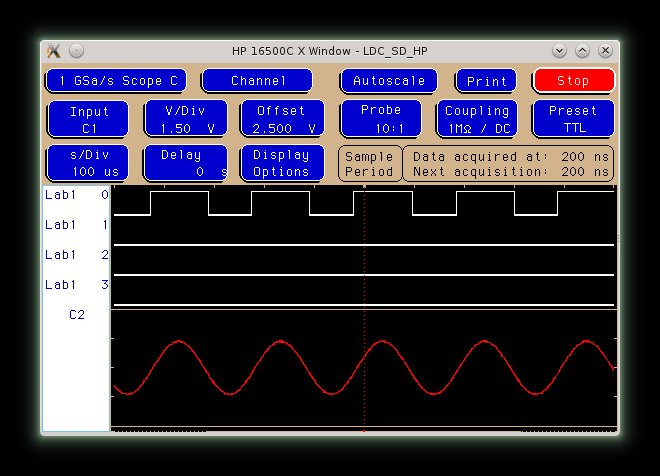Screen dimensions: 660x476
Task: Click the Print button
Action: pos(486,81)
